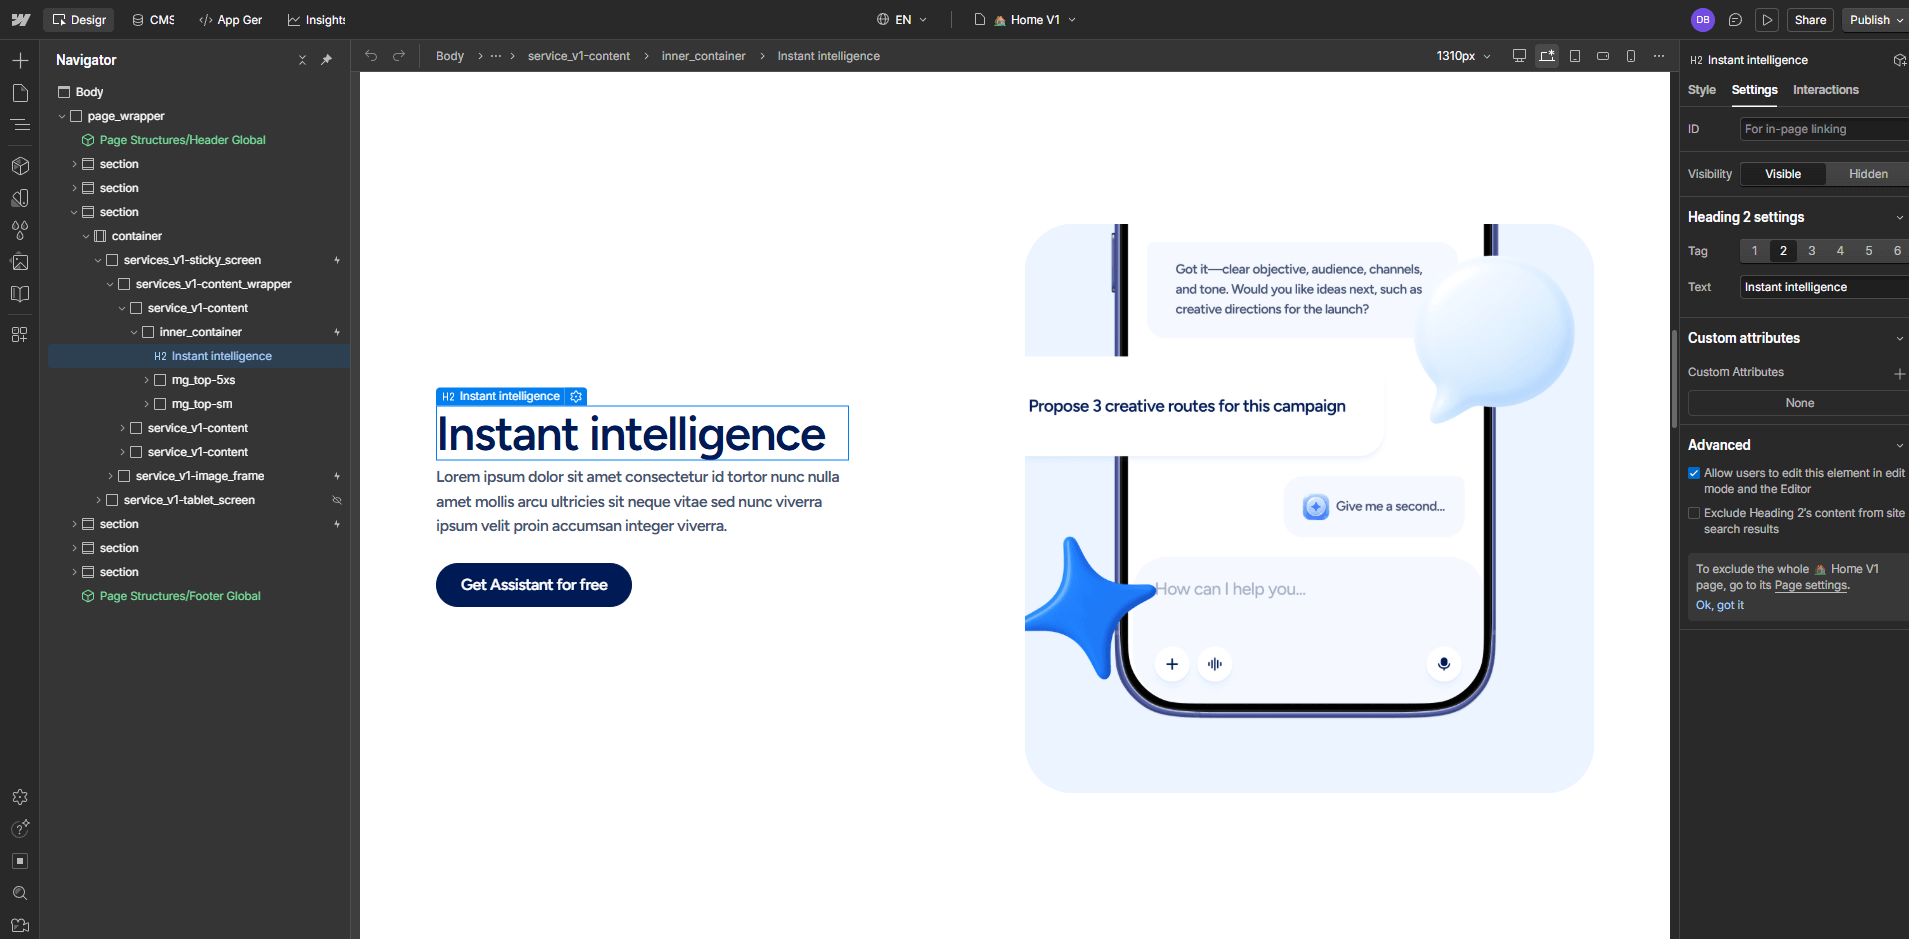Select service_v1-content breadcrumb
1909x939 pixels.
[x=579, y=56]
